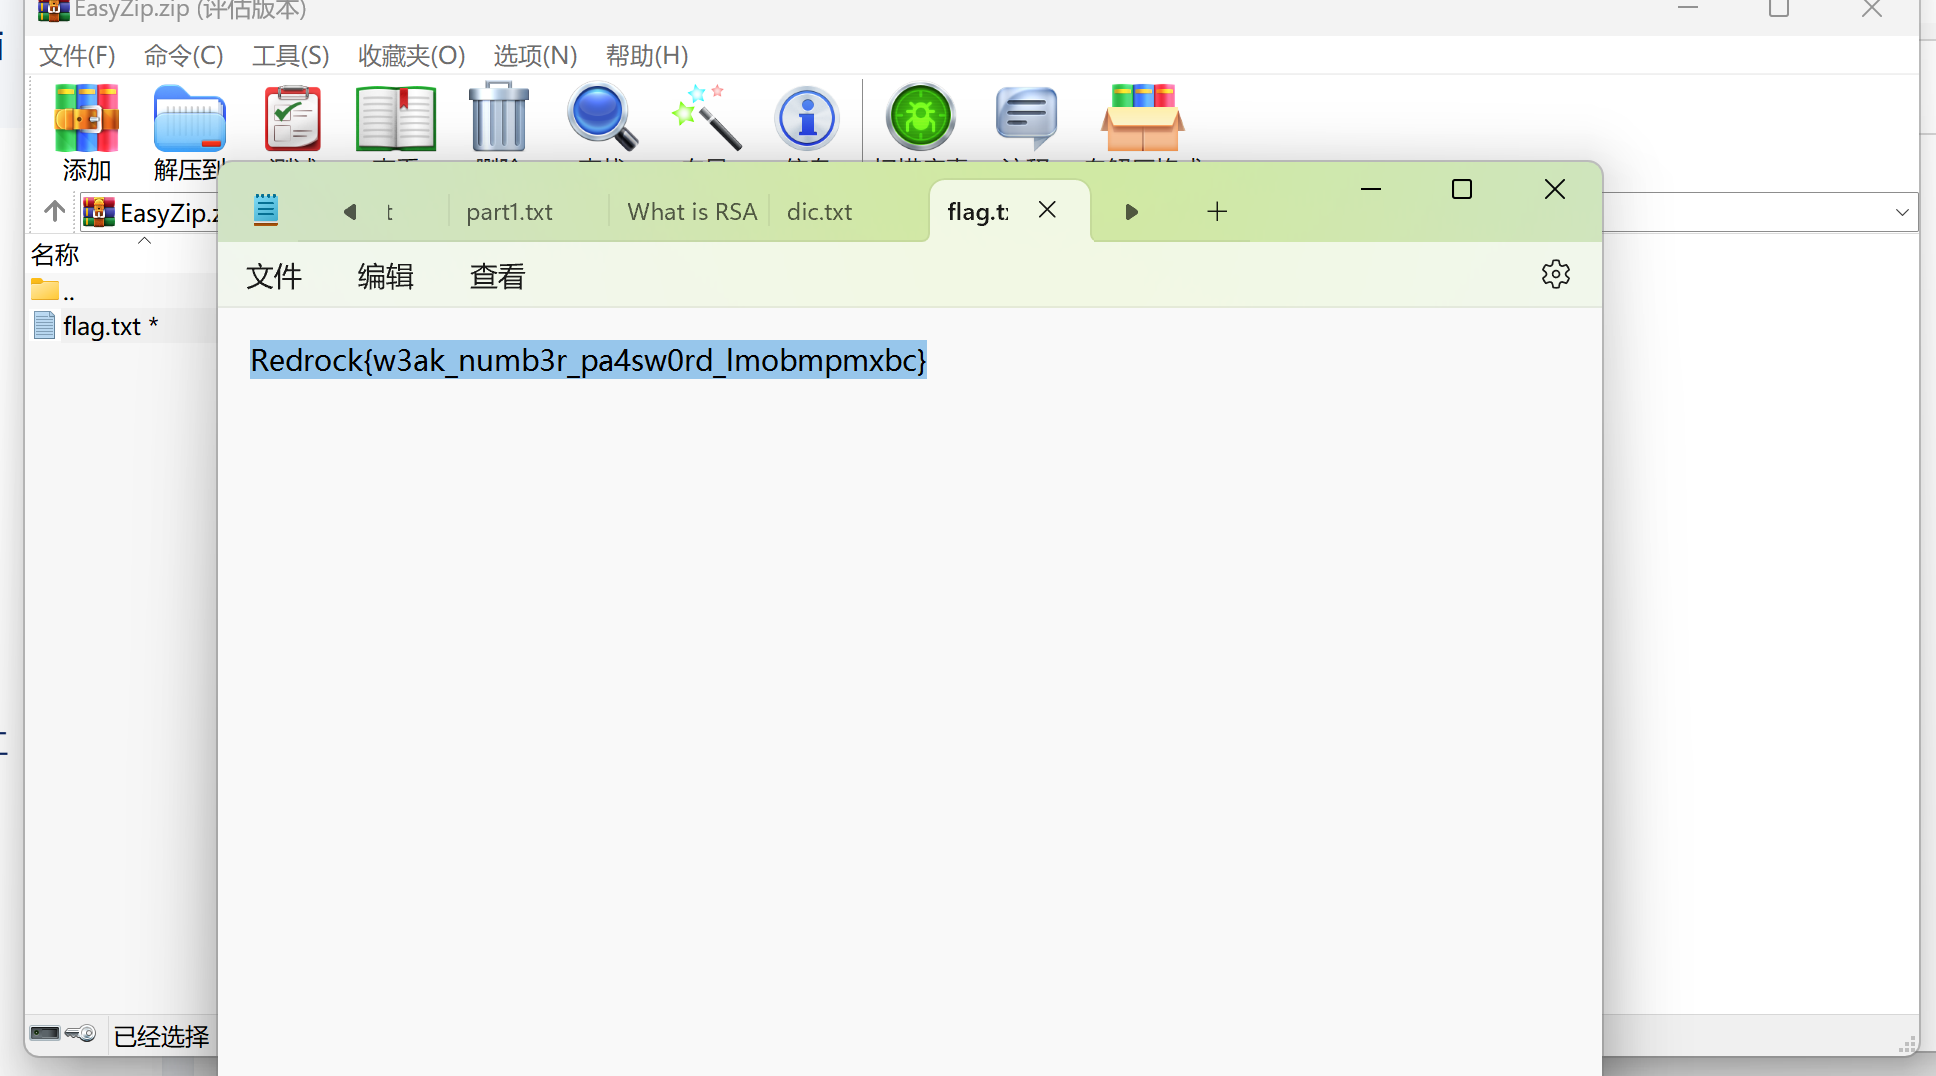Click the Find magnifying glass icon

point(602,118)
